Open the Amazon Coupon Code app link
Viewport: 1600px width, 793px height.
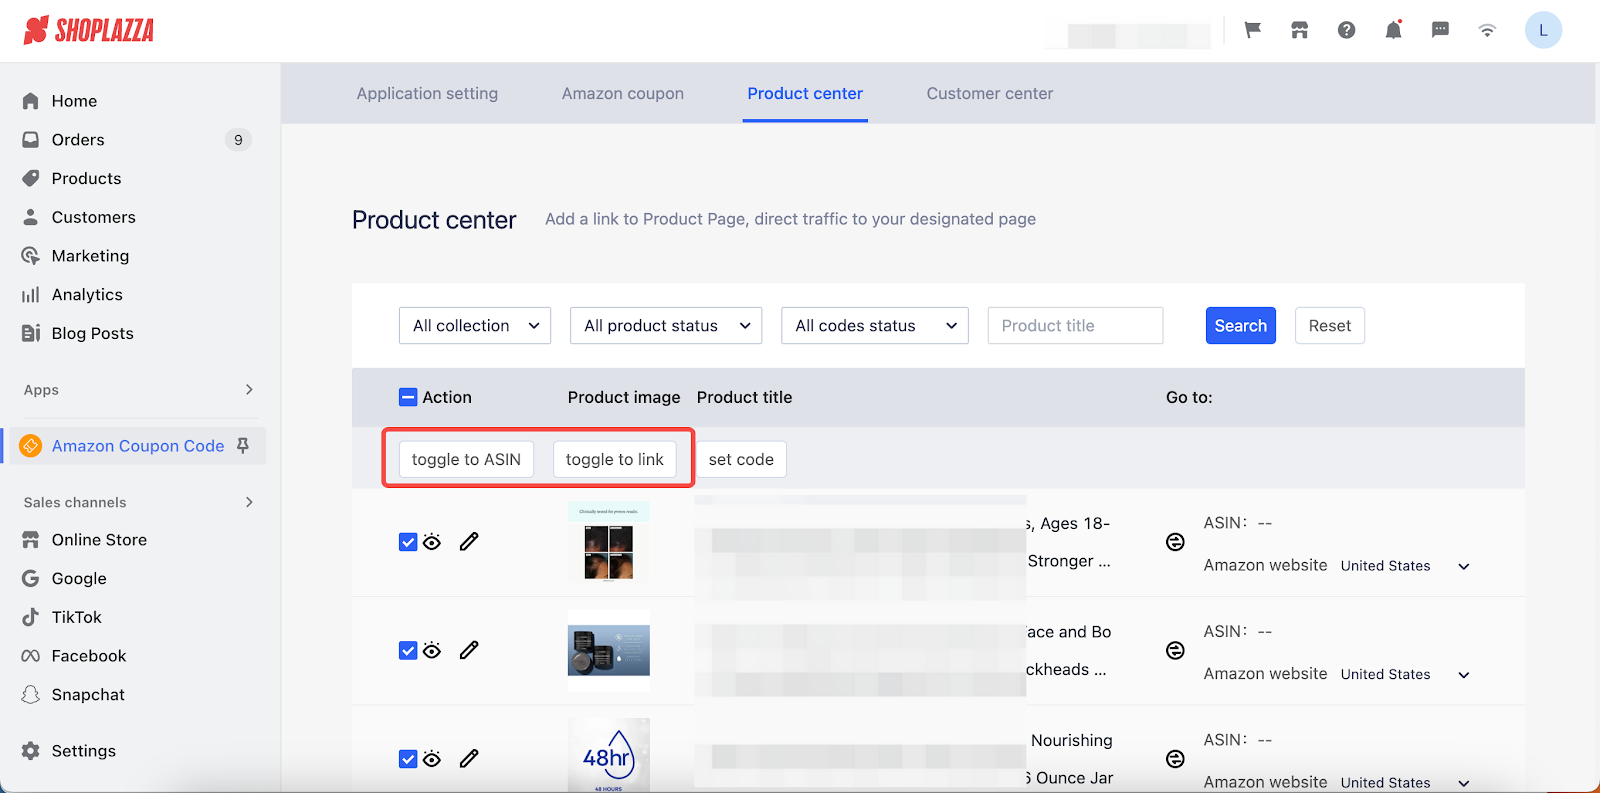(x=138, y=446)
